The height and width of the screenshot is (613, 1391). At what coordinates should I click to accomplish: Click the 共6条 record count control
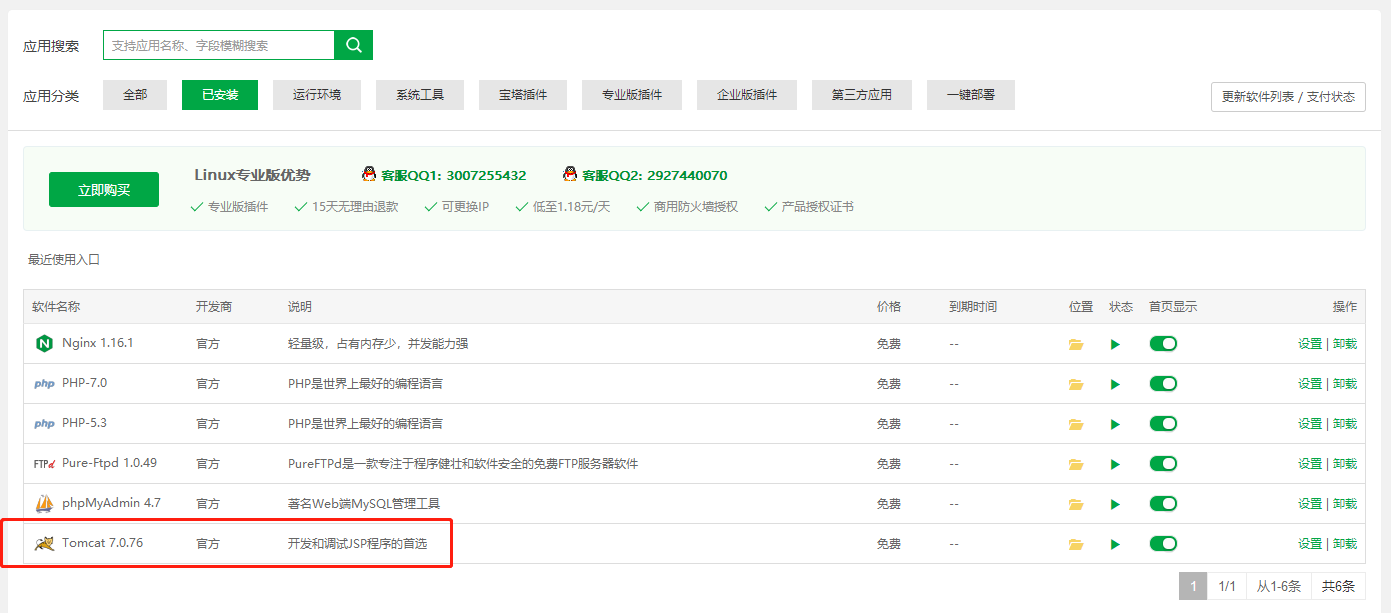1340,586
